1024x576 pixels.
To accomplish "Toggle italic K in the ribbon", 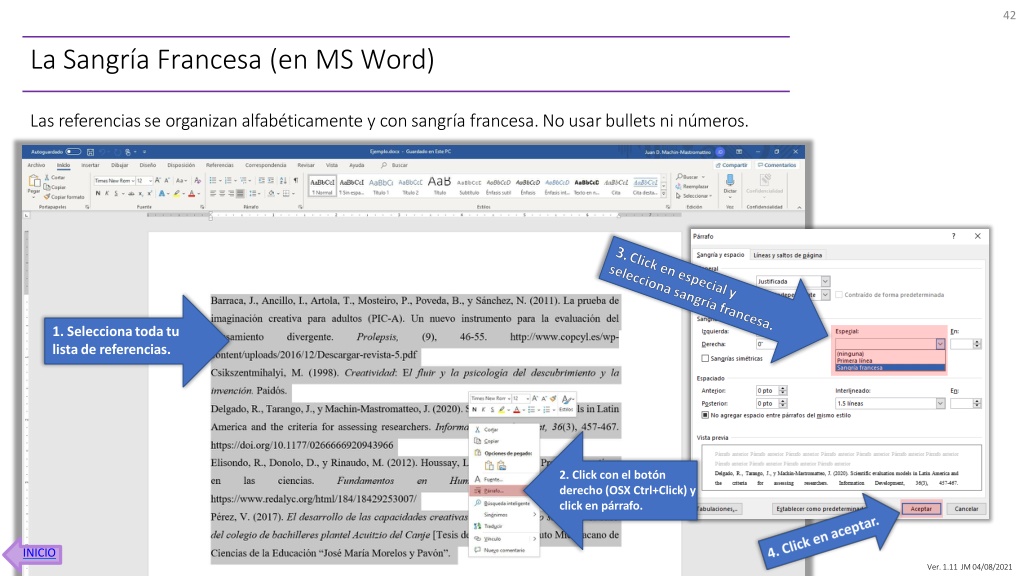I will 106,193.
